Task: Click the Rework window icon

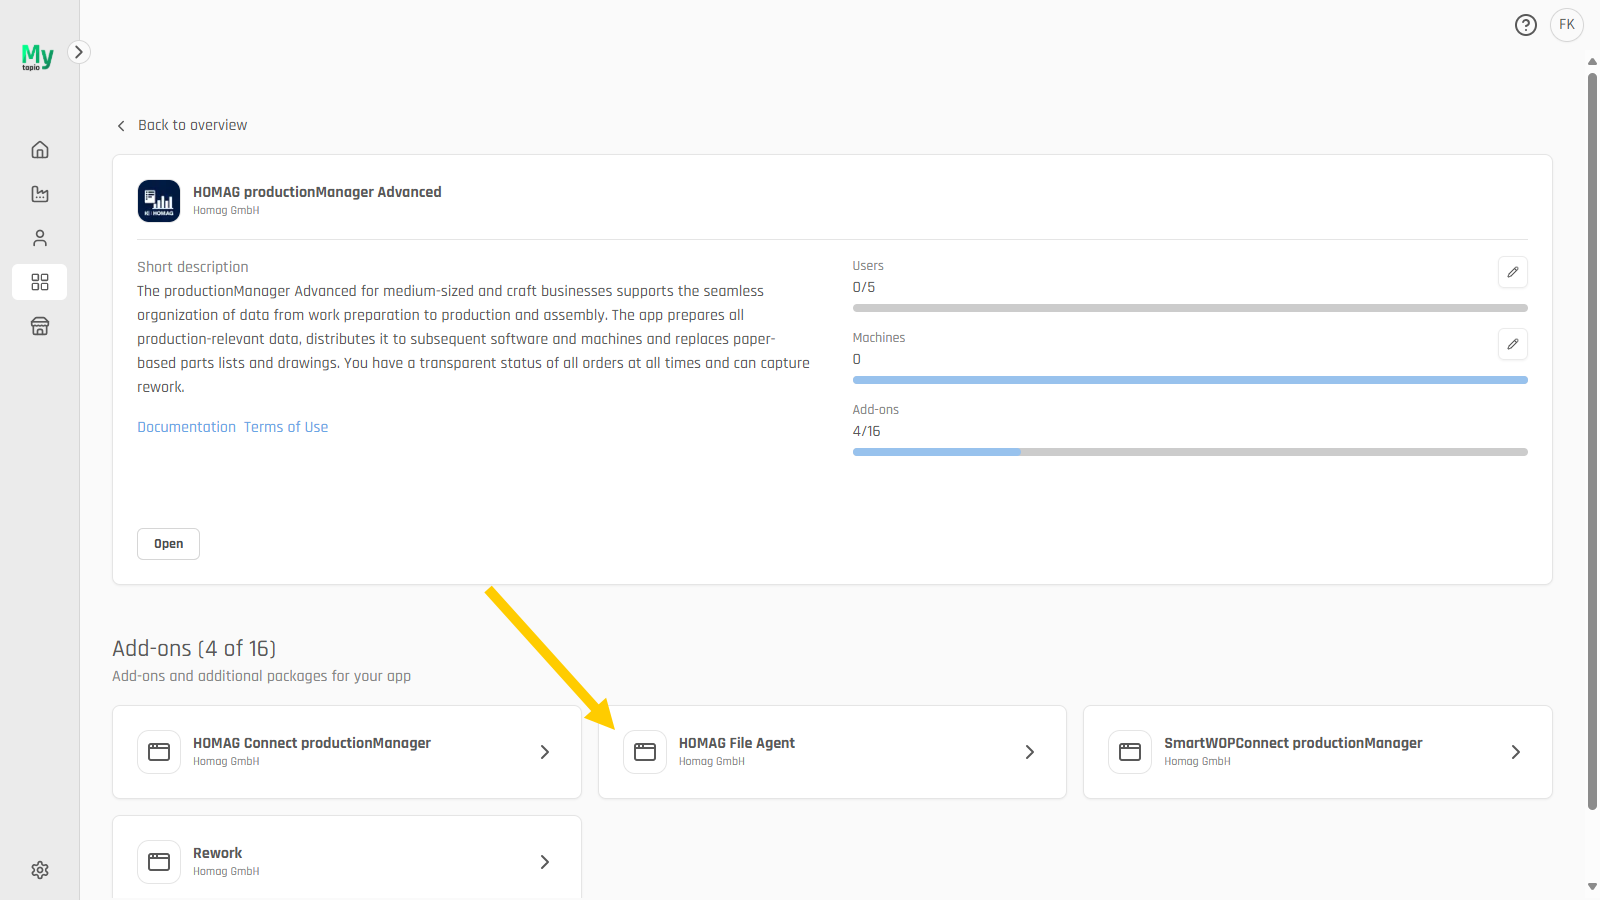Action: point(159,862)
